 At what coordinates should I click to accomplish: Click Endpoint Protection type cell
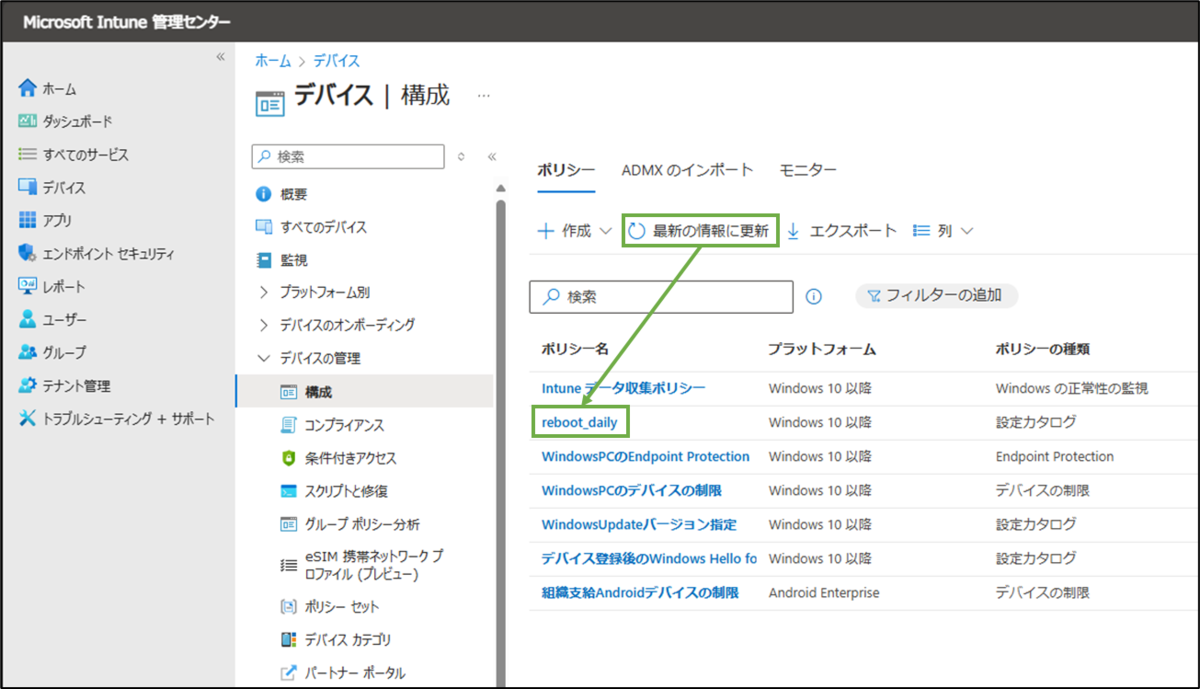point(1054,457)
